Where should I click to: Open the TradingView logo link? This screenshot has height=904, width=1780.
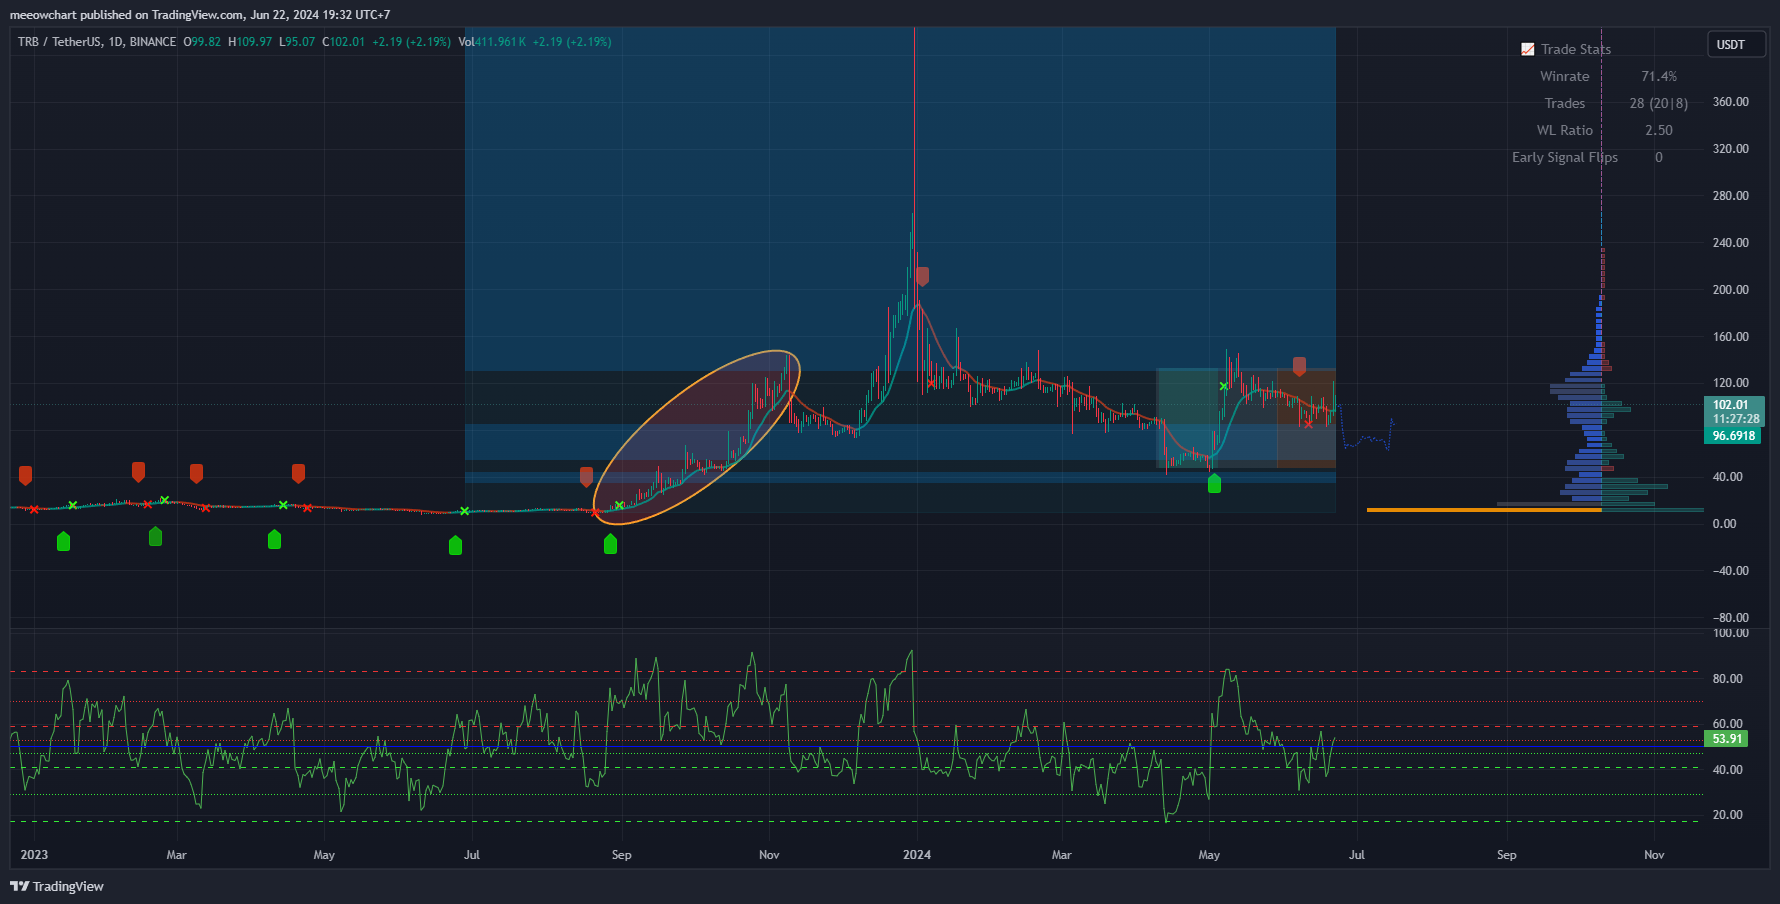coord(57,886)
